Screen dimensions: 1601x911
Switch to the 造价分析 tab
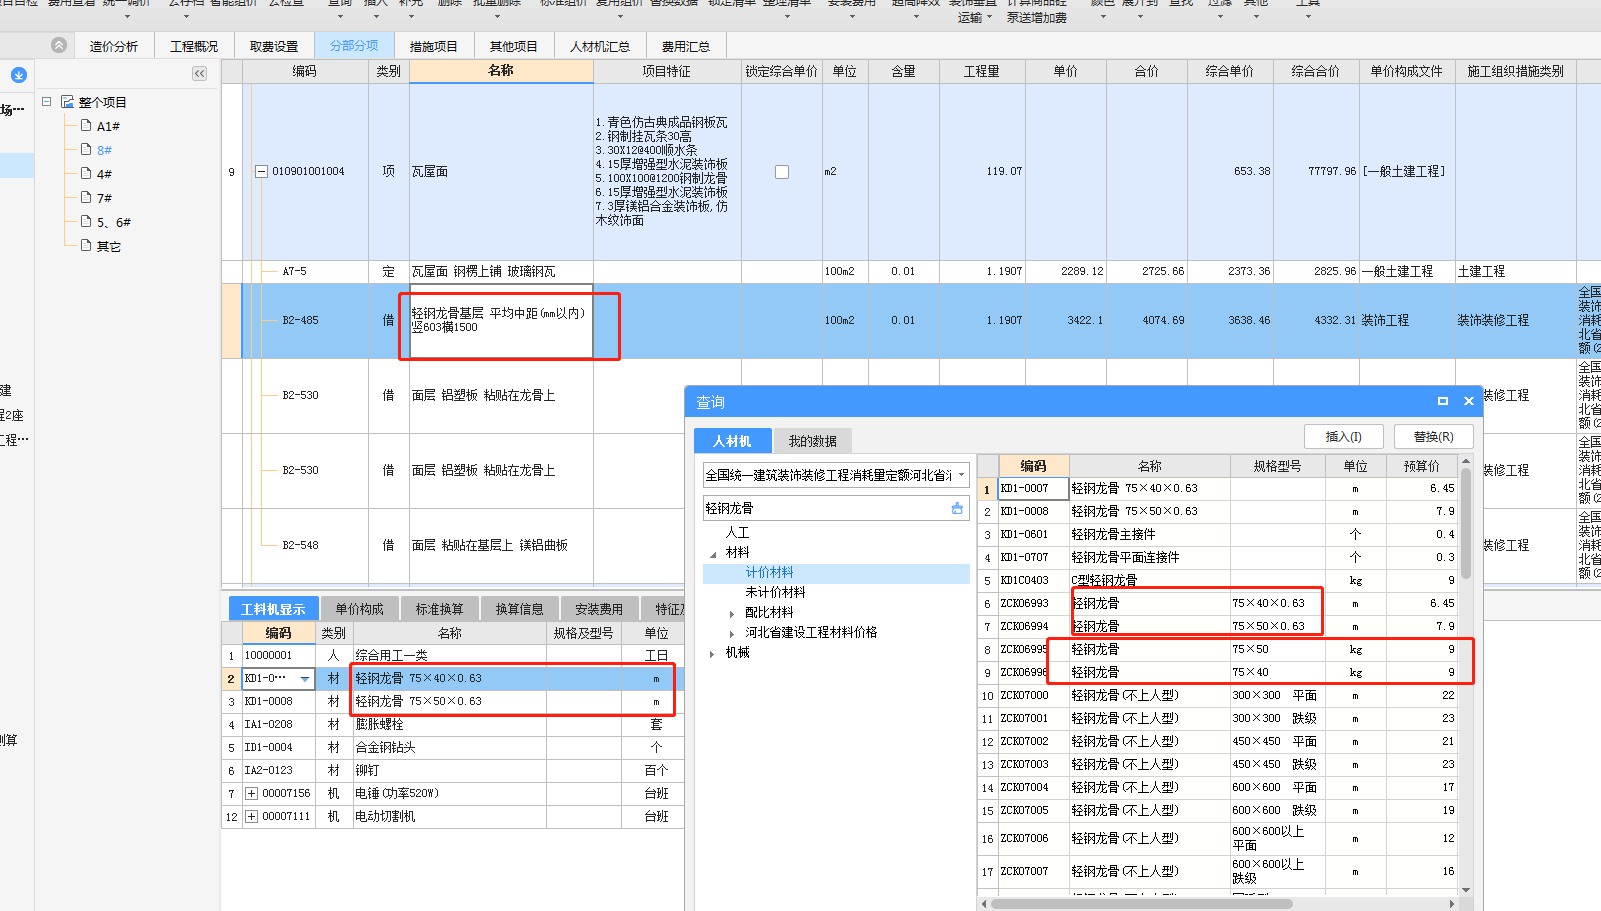[x=113, y=46]
